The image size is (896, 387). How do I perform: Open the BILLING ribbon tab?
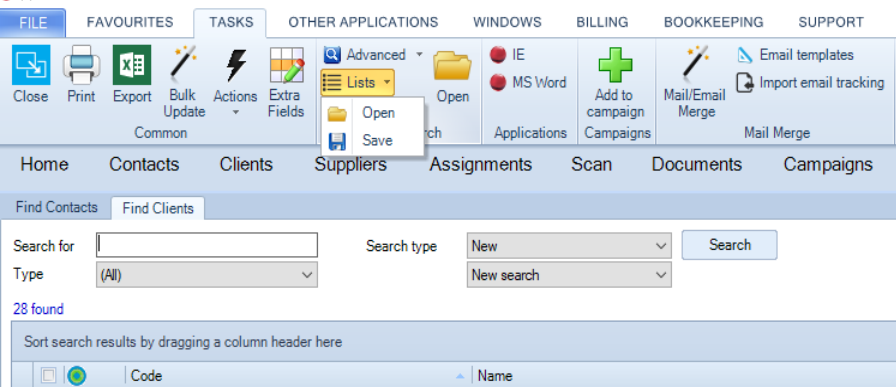(x=602, y=22)
